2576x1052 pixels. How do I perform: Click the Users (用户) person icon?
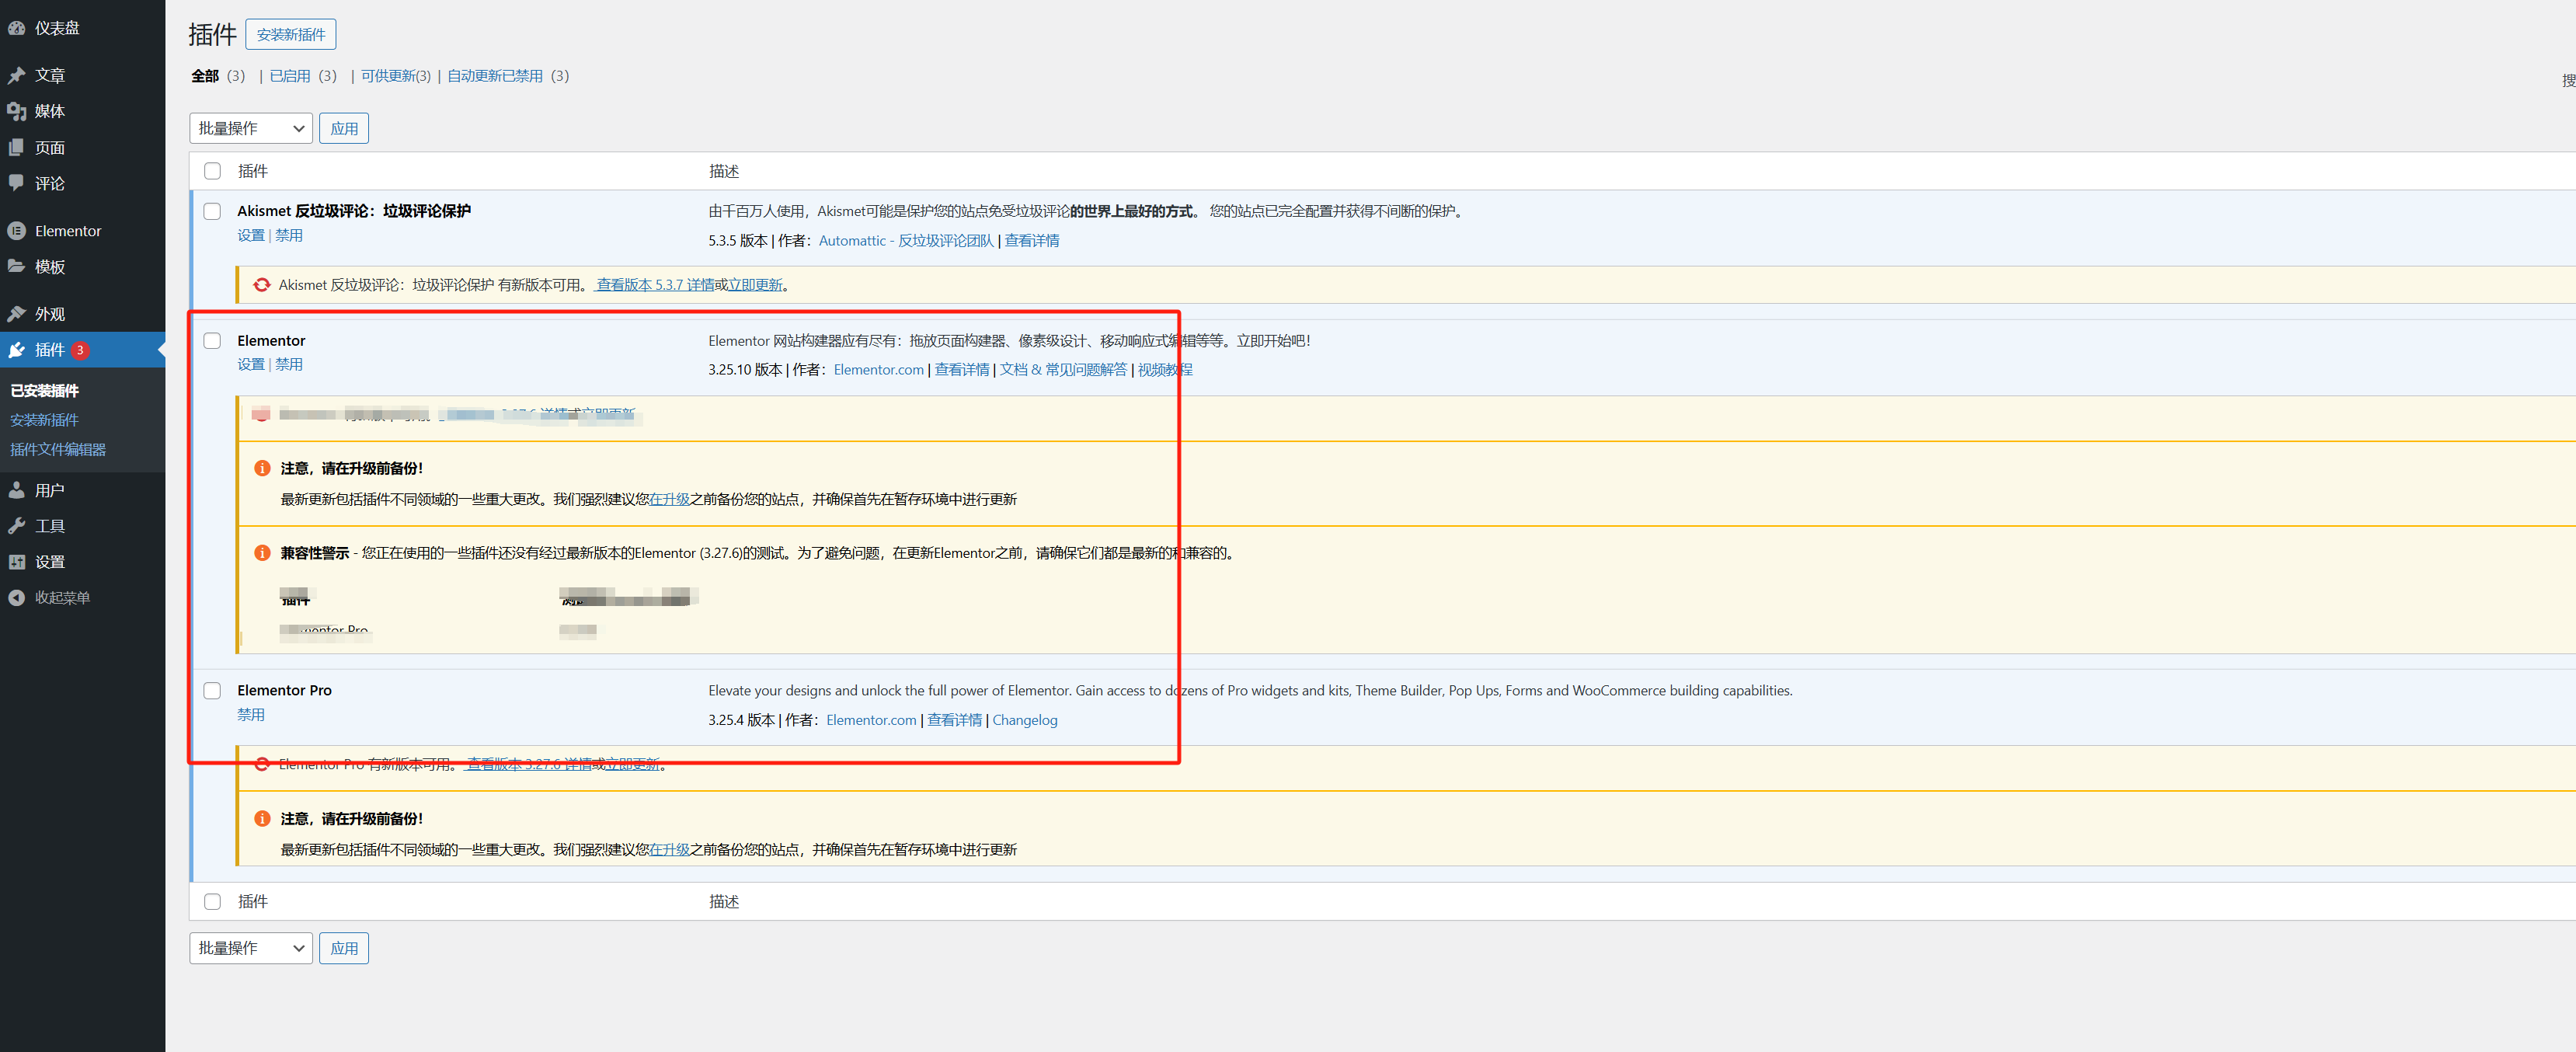16,490
